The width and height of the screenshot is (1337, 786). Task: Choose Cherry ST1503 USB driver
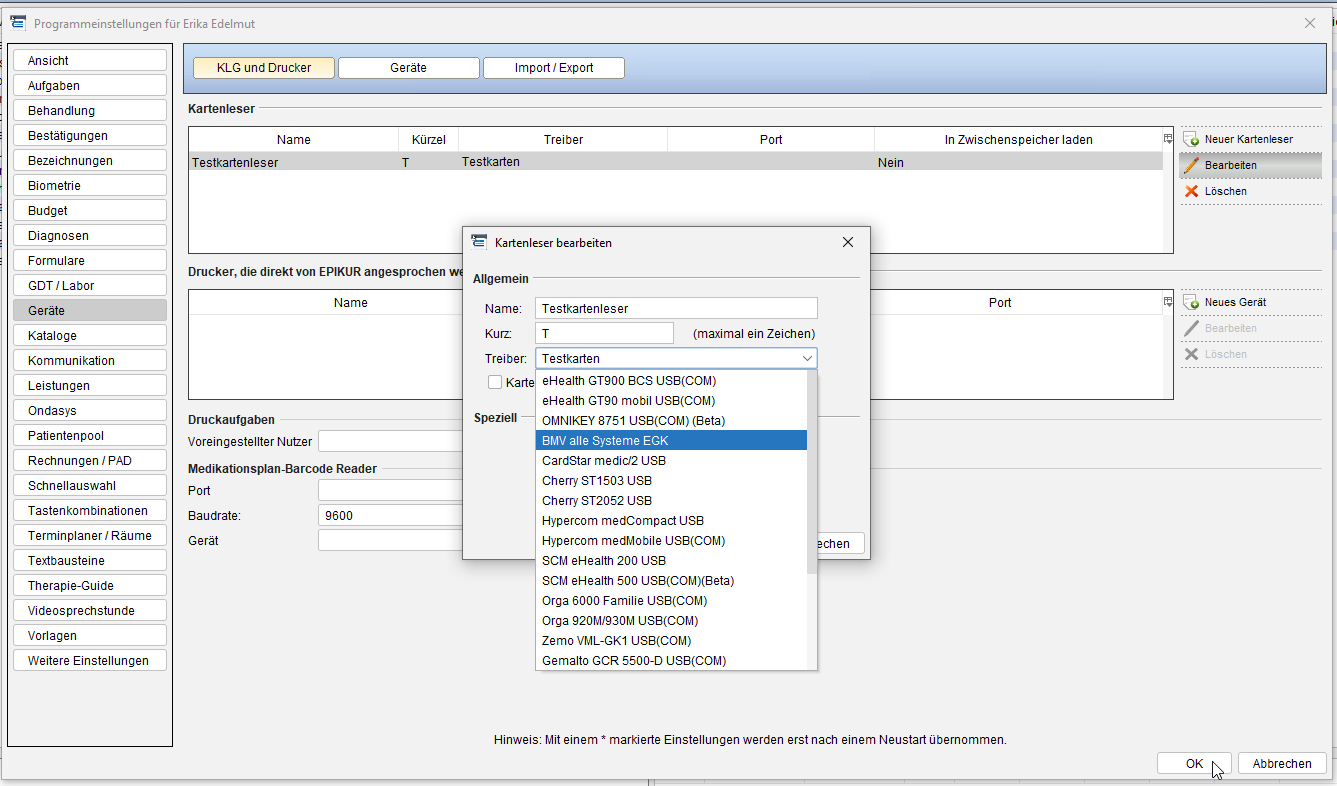click(x=671, y=480)
